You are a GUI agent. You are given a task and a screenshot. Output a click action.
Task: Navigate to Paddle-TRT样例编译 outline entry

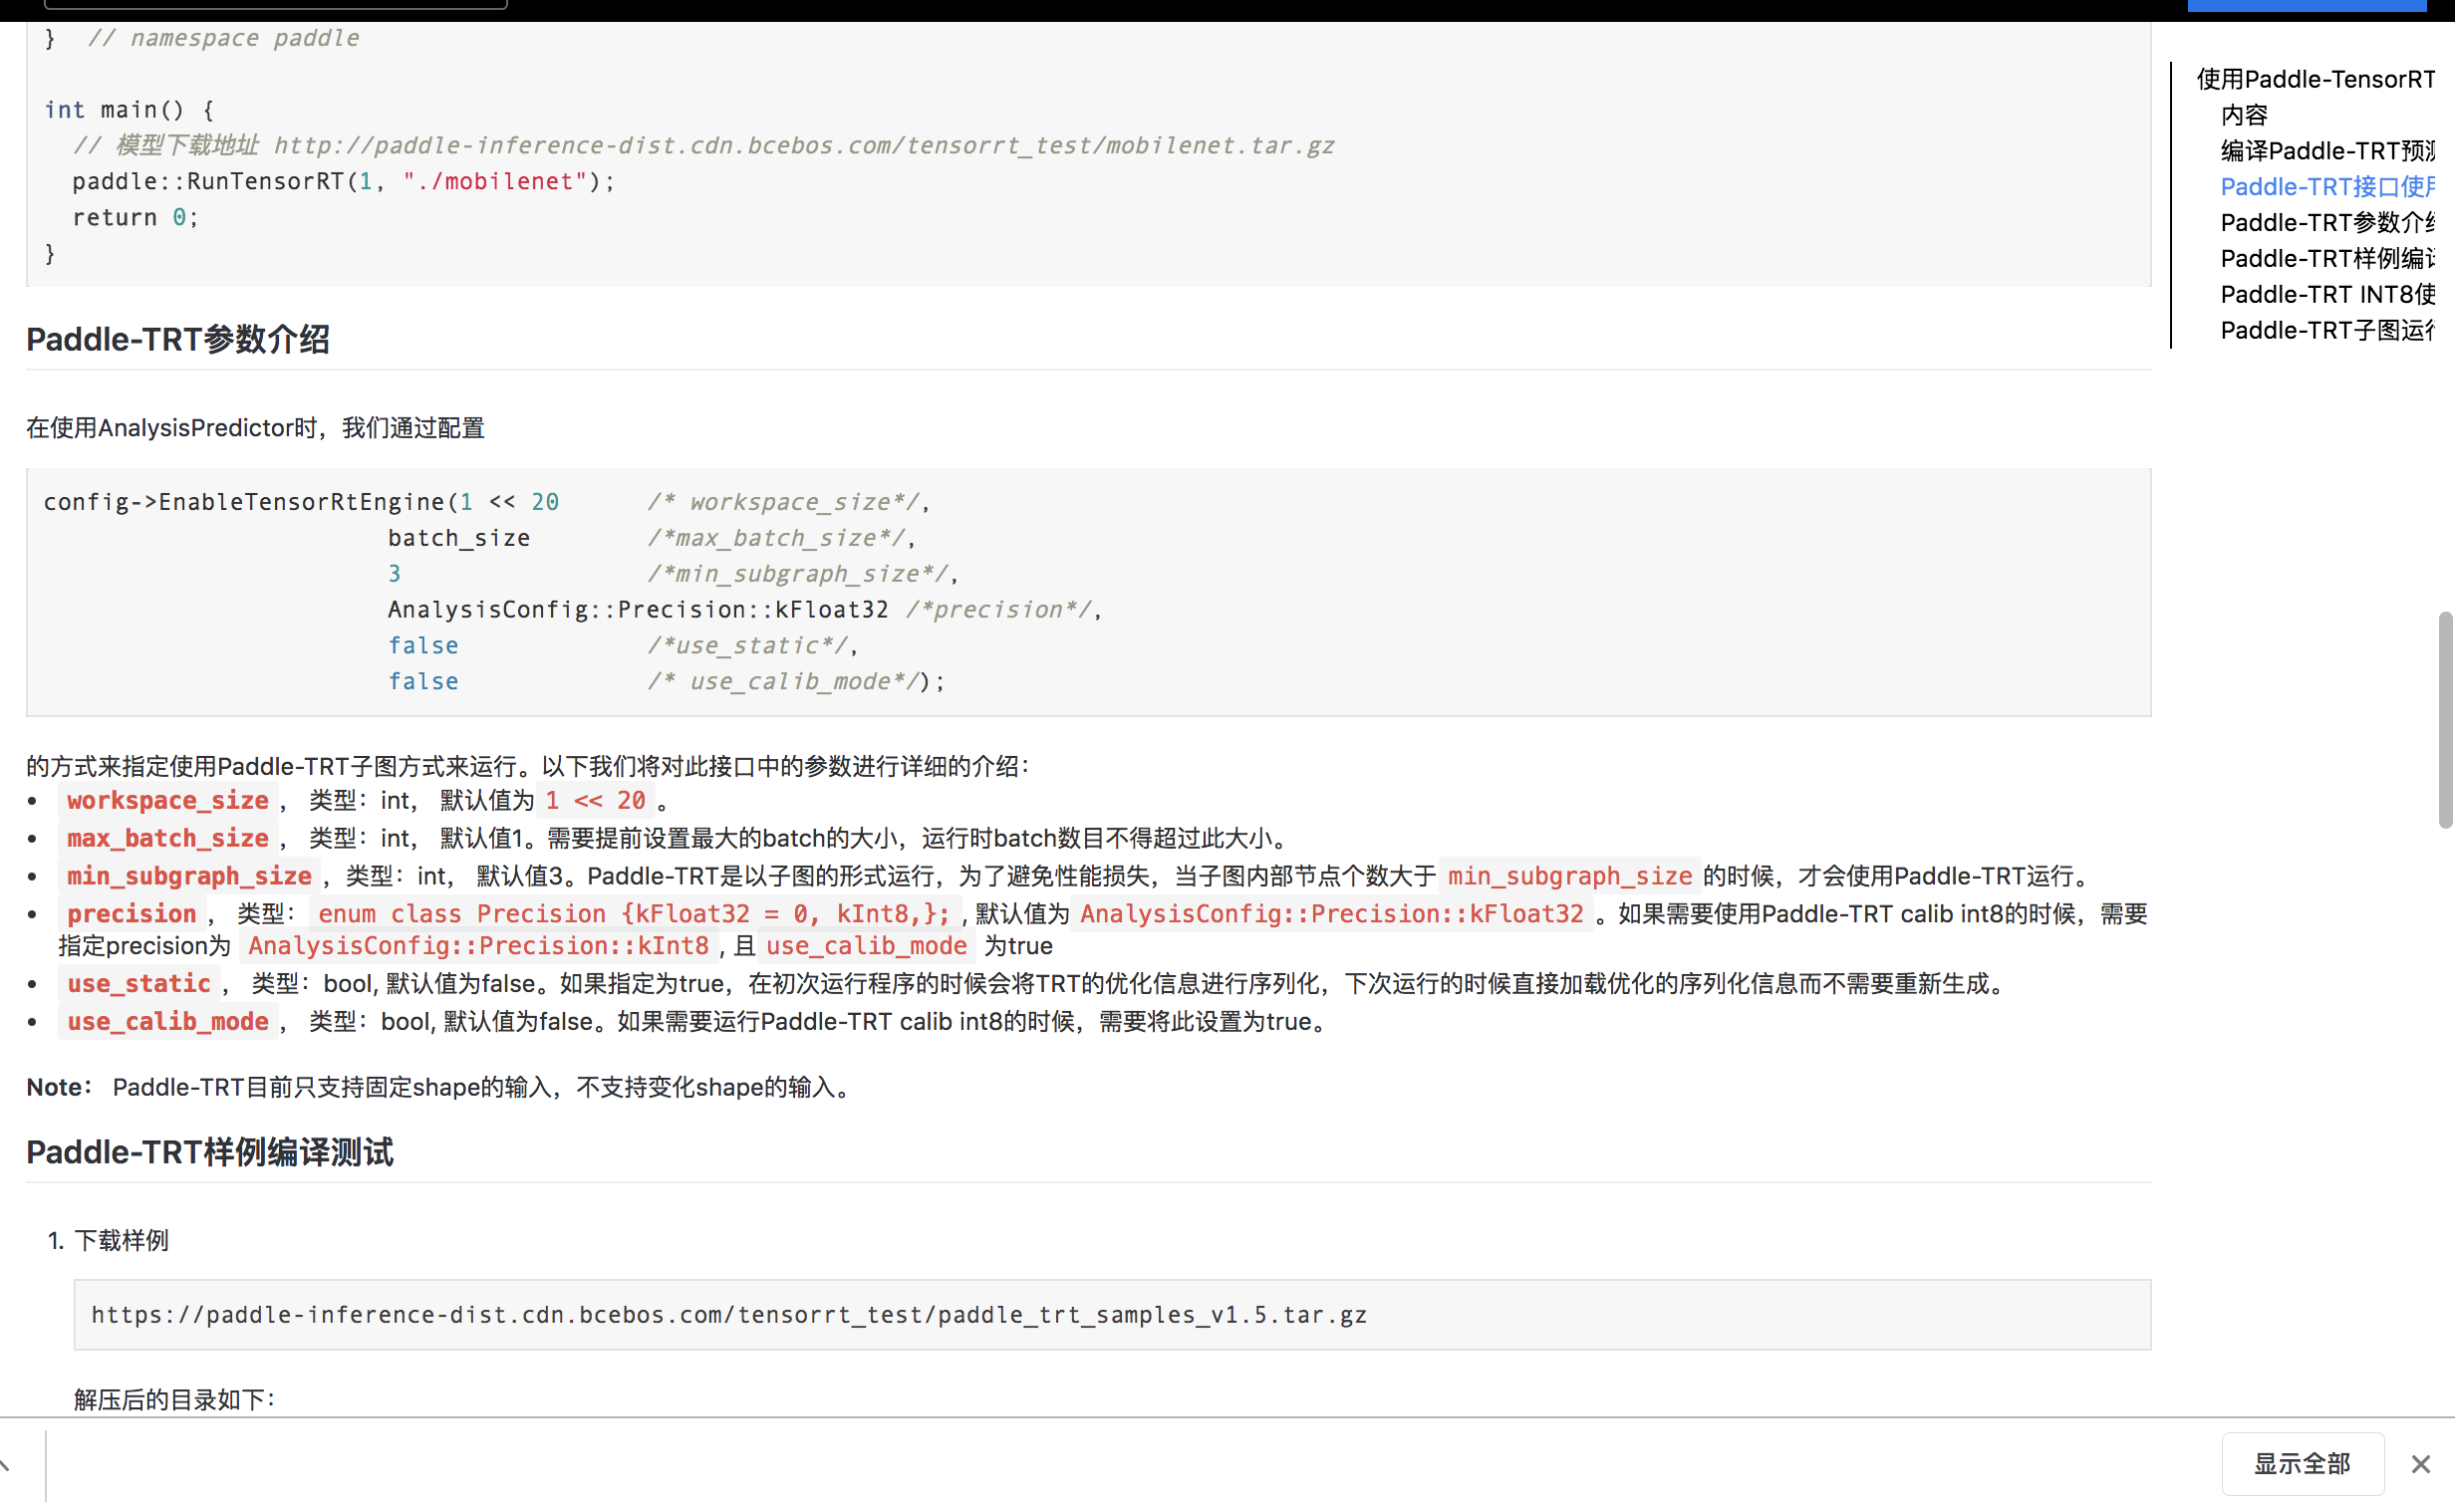point(2326,259)
